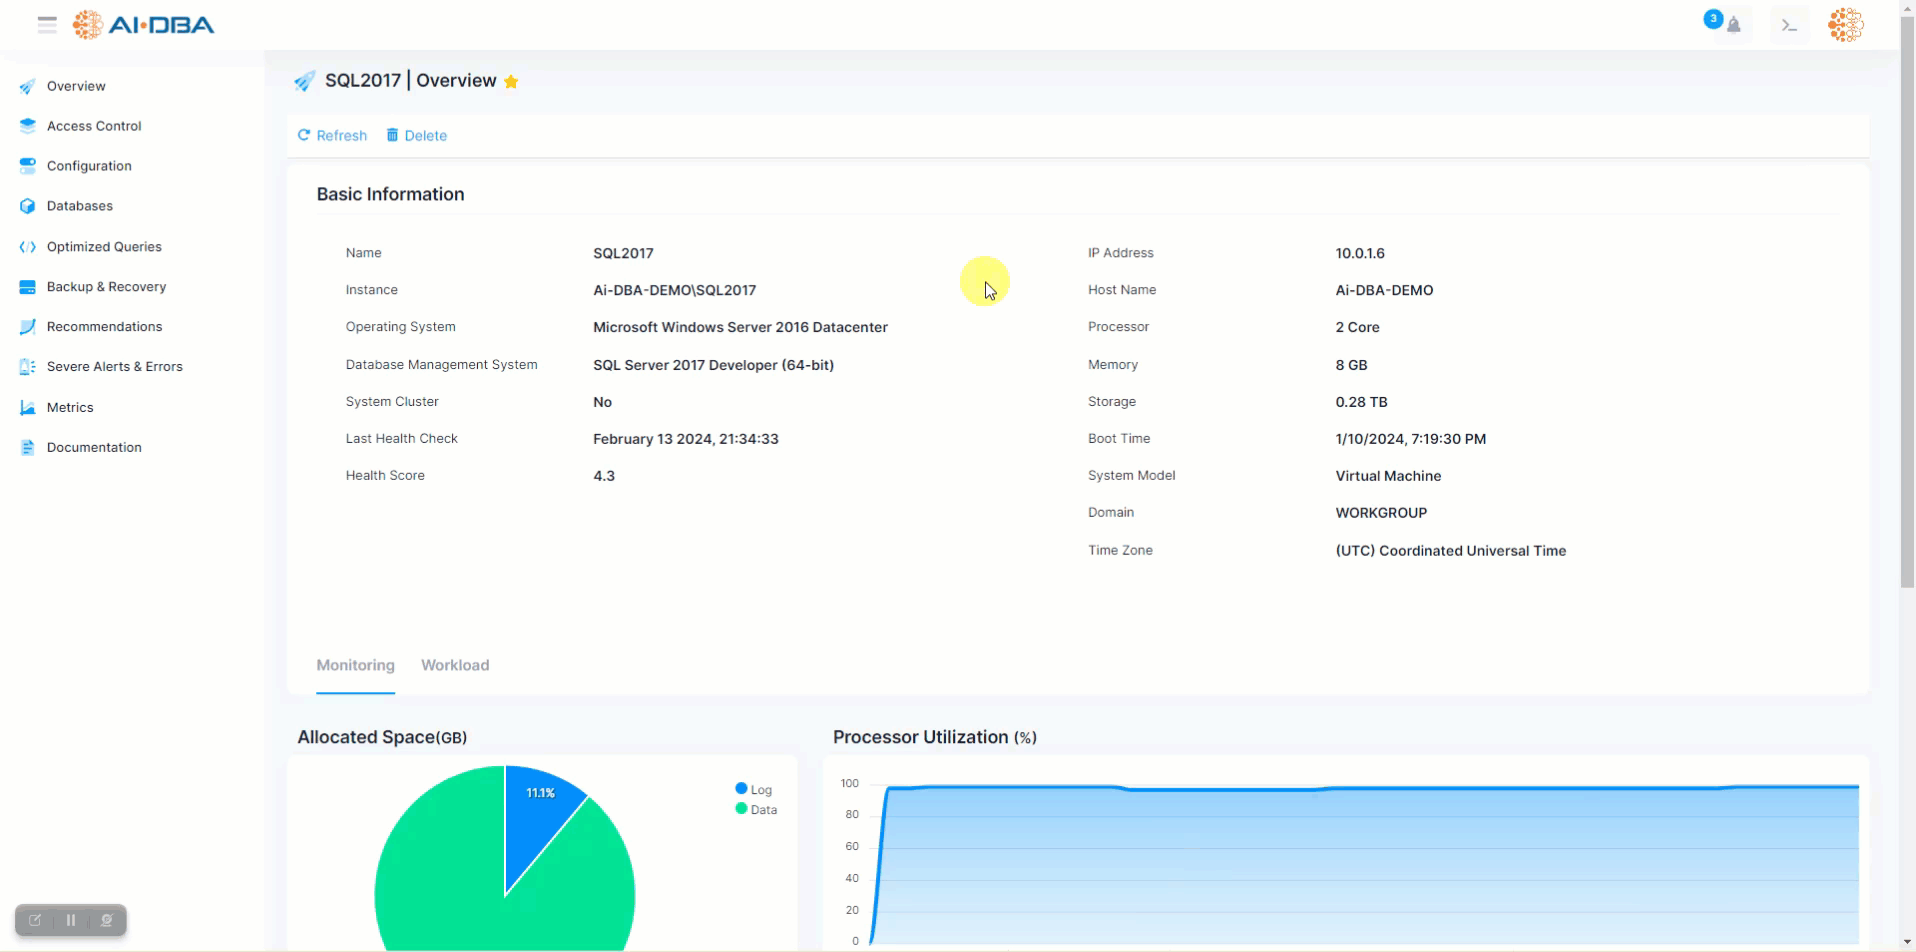Screen dimensions: 1916x952
Task: Toggle the Data series in the pie legend
Action: pyautogui.click(x=756, y=810)
